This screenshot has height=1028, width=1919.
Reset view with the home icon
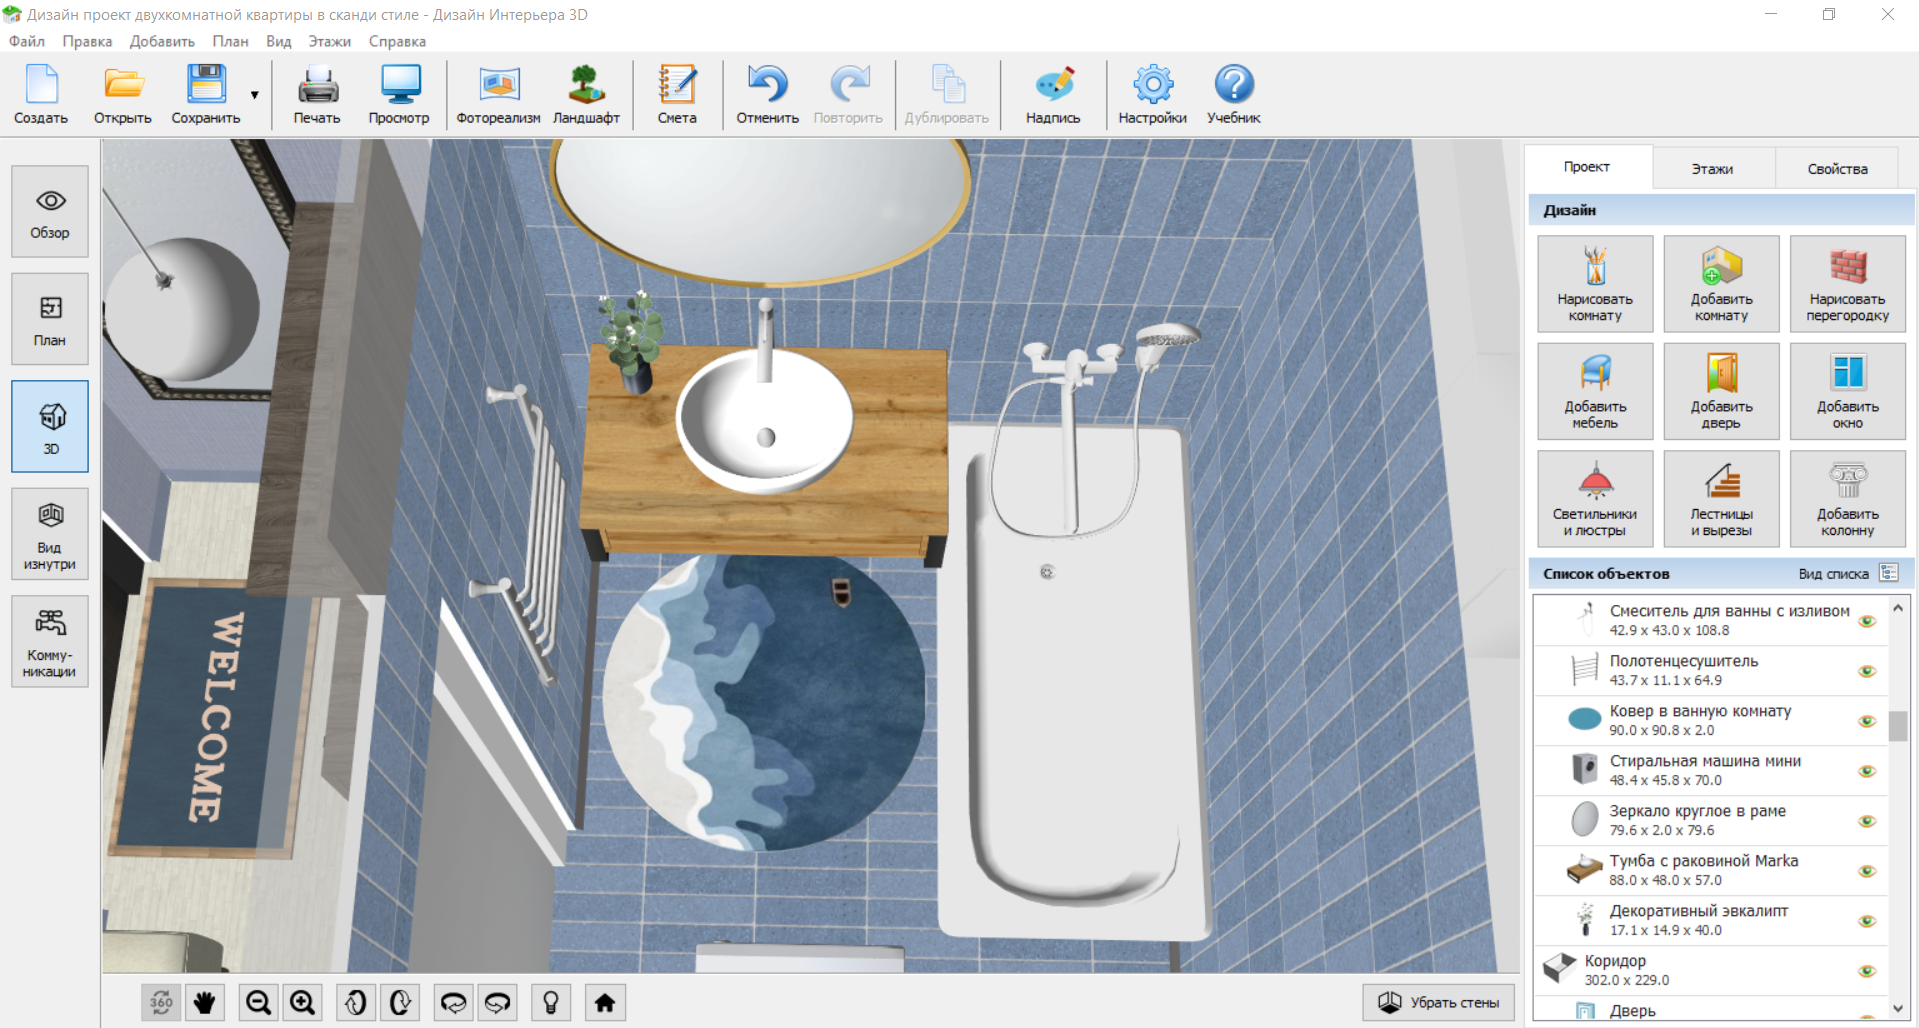(x=605, y=1002)
